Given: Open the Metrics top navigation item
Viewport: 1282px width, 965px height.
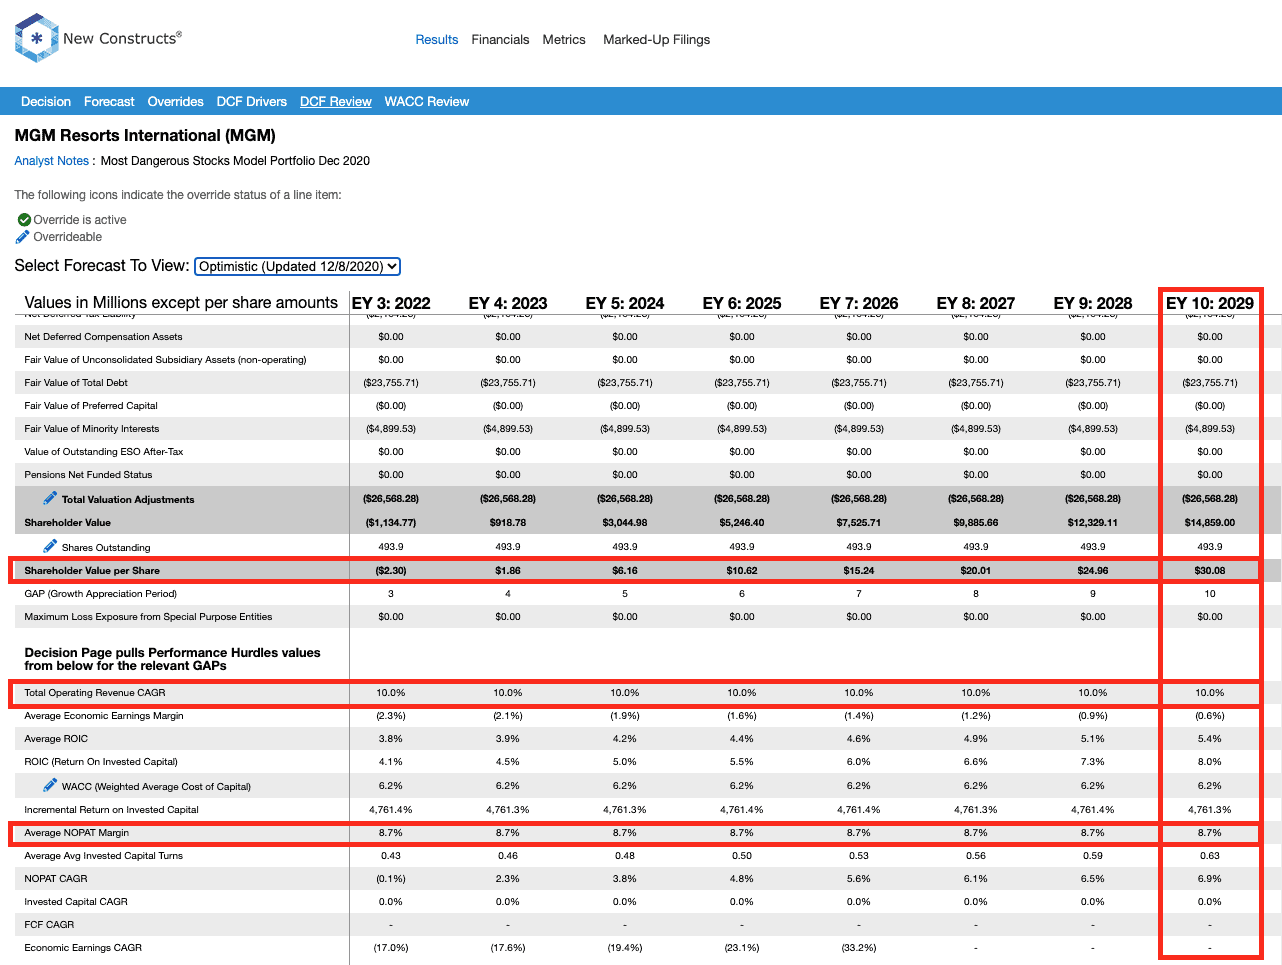Looking at the screenshot, I should tap(564, 40).
